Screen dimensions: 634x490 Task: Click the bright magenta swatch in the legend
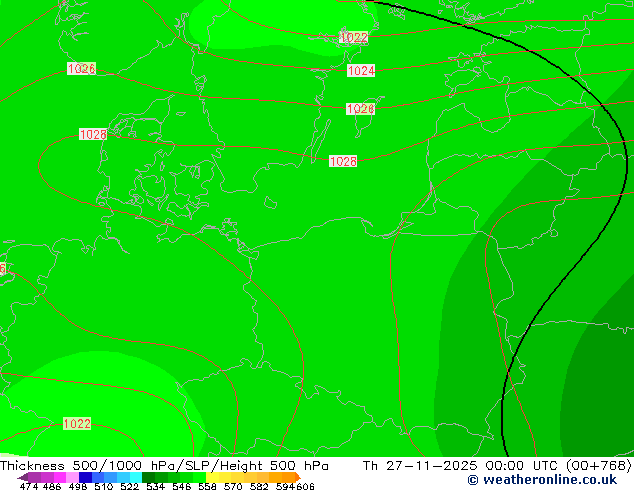(60, 477)
